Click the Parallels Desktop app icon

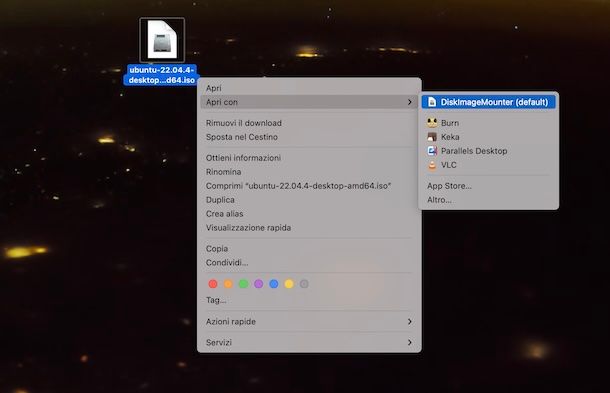432,151
